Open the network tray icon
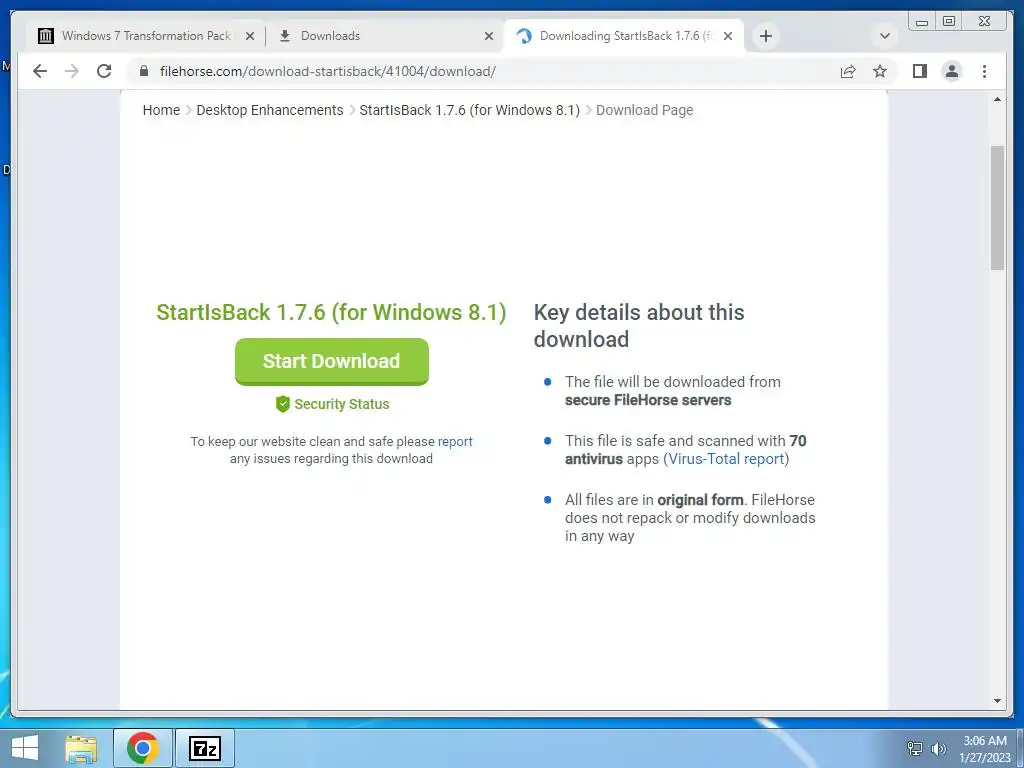1024x768 pixels. pos(915,748)
